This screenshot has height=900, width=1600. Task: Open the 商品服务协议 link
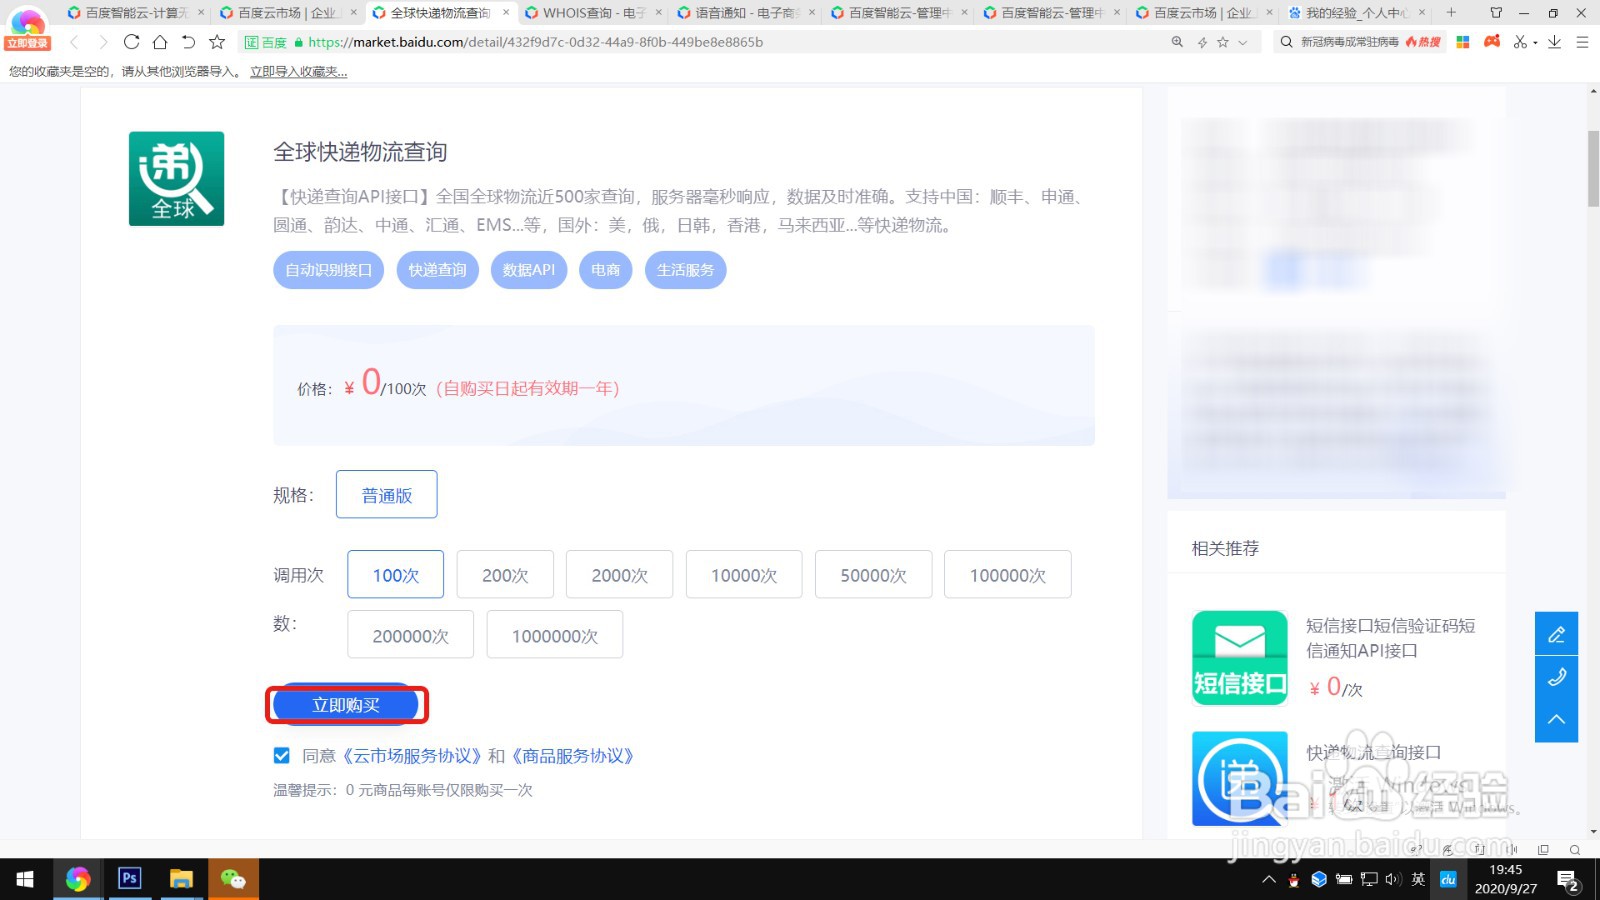(572, 756)
